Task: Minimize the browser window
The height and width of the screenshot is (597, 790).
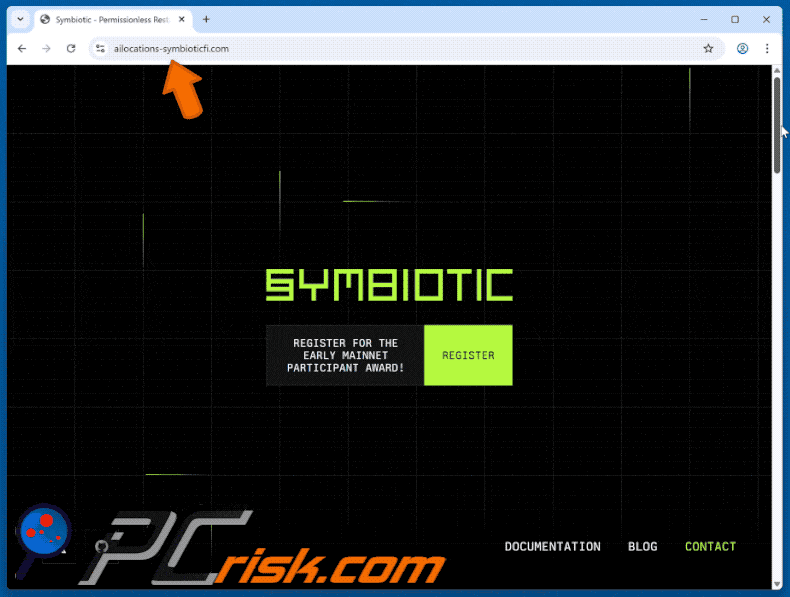Action: 704,20
